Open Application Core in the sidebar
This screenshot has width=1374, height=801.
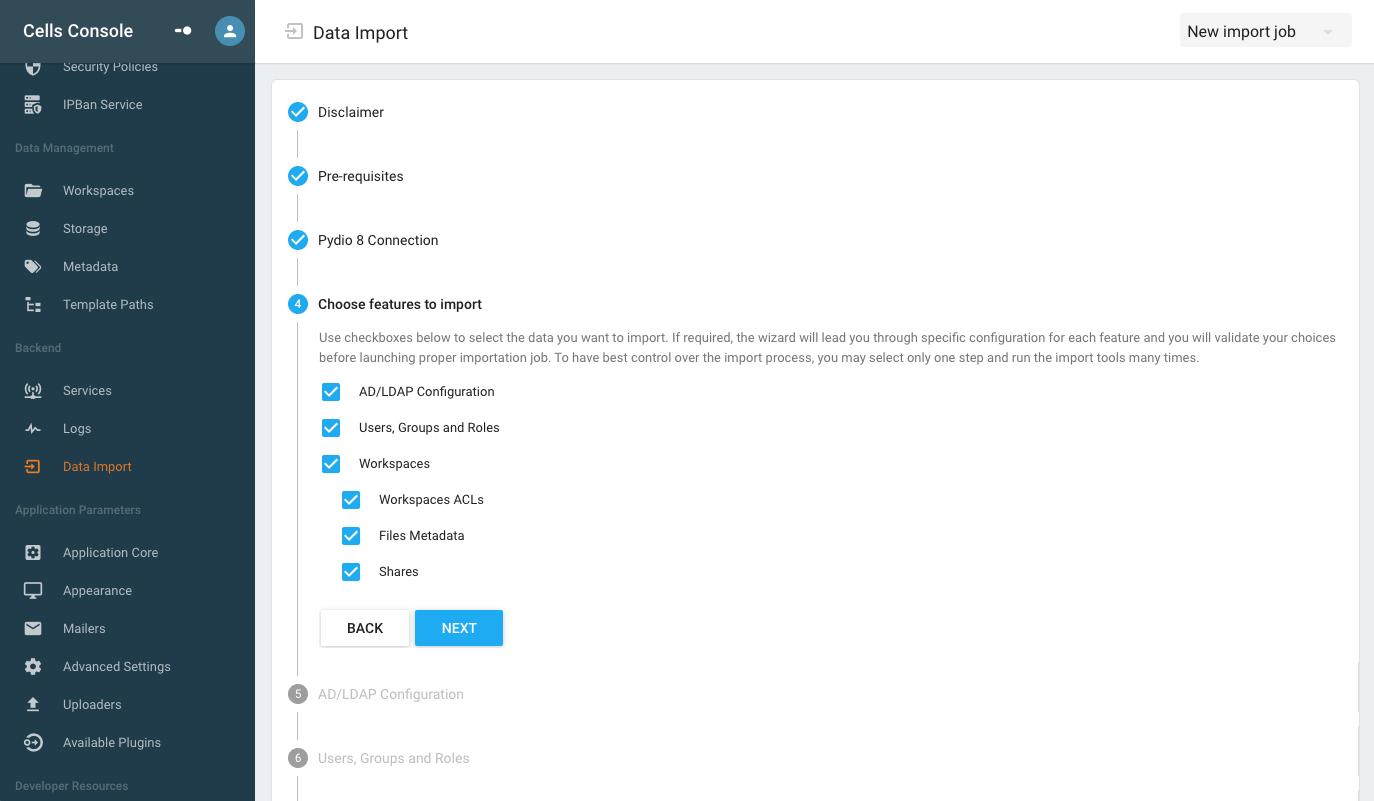pyautogui.click(x=110, y=553)
